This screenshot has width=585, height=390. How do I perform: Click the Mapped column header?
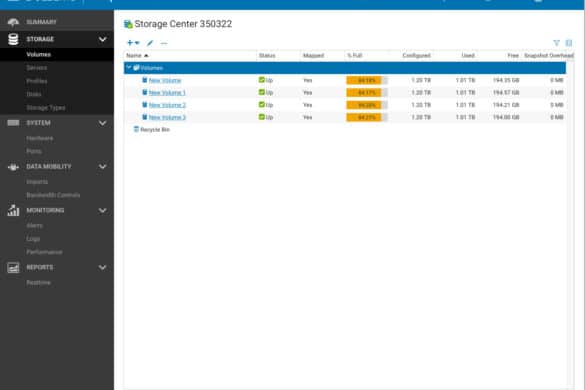pos(313,56)
